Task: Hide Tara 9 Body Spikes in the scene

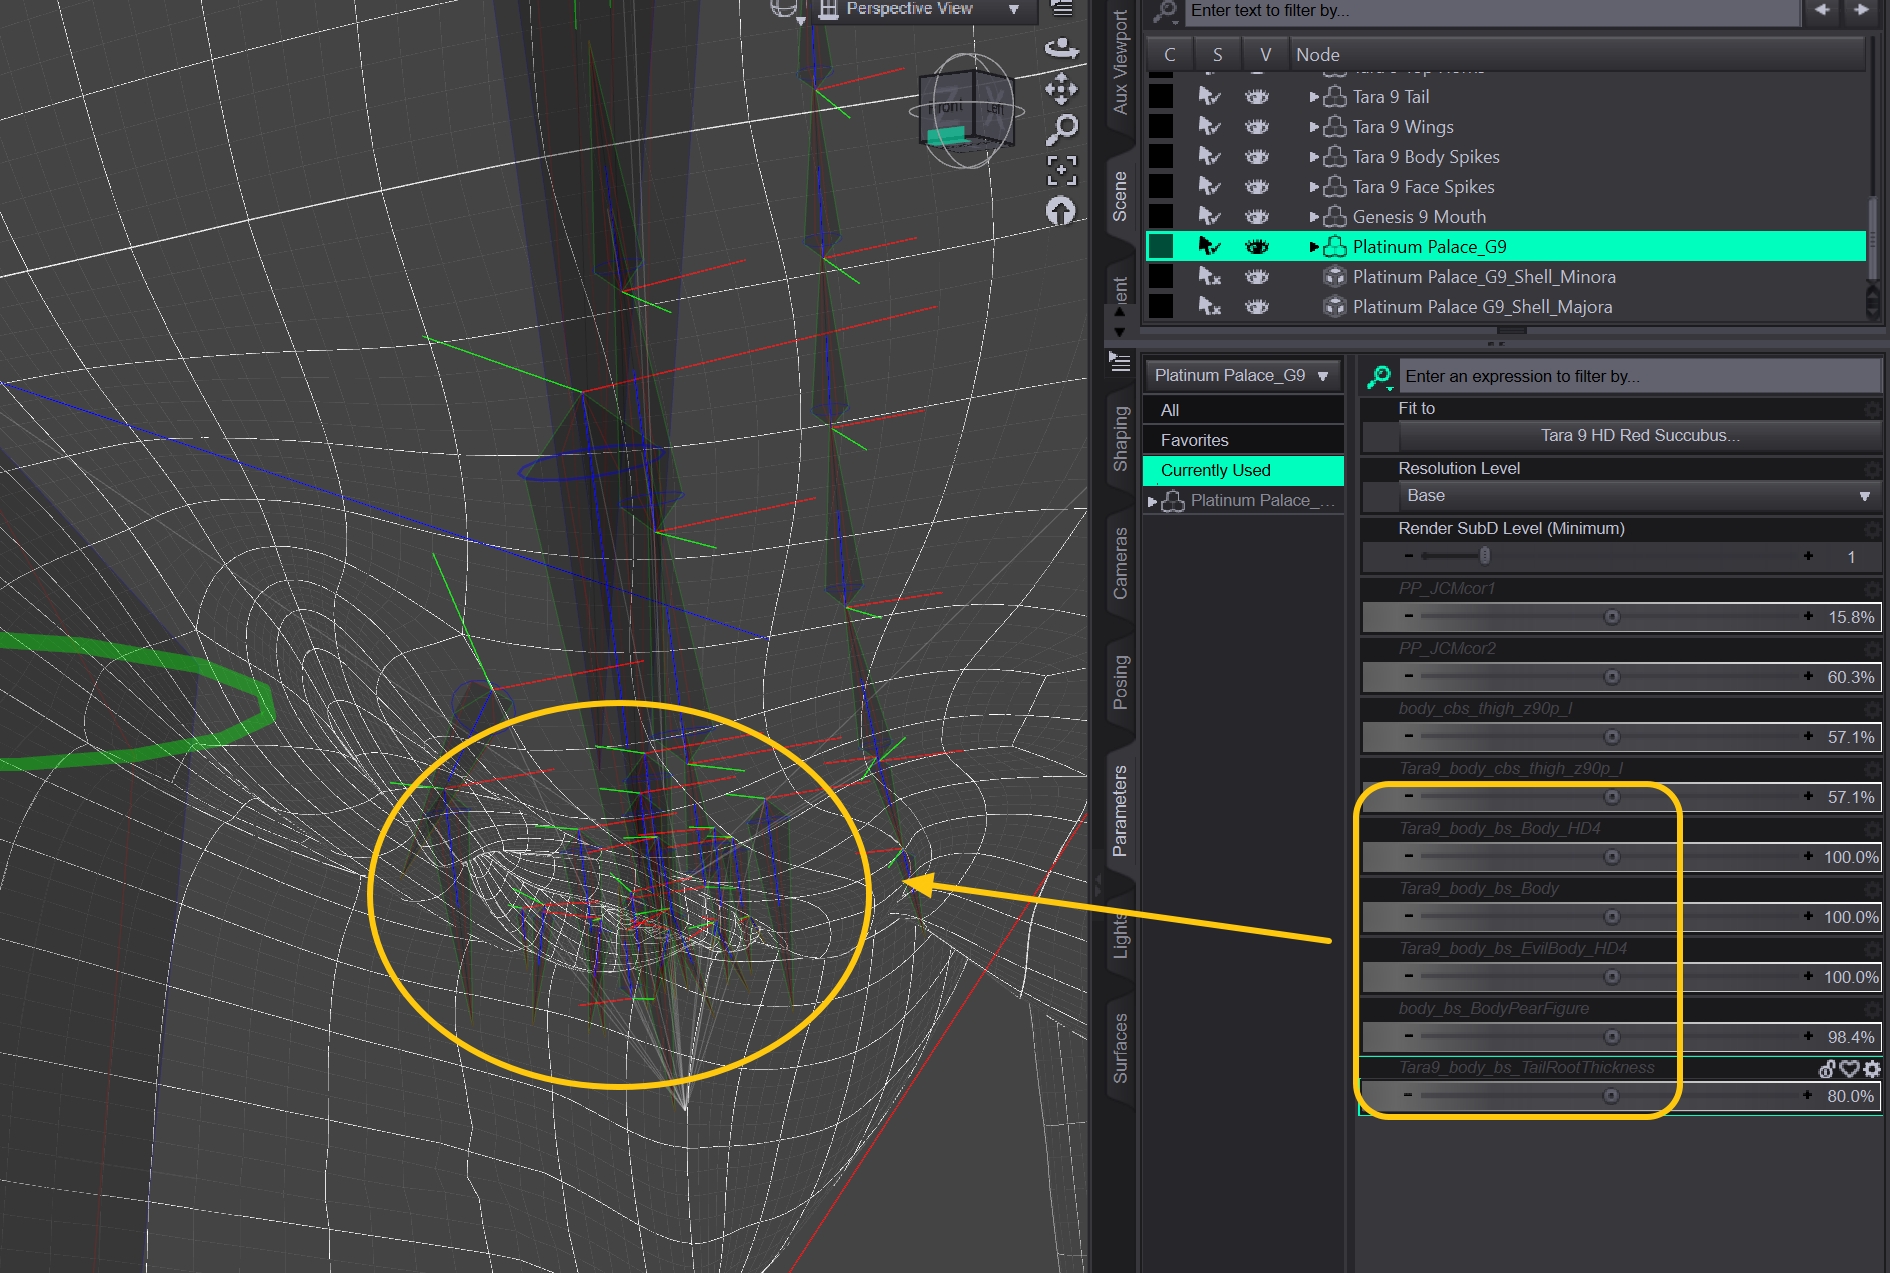Action: click(1257, 157)
